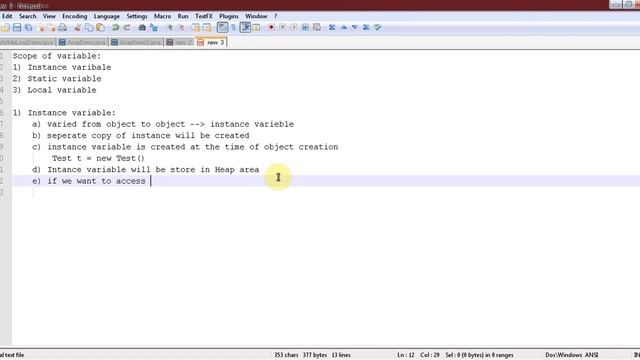Click the '3) Local variable' line
The width and height of the screenshot is (640, 360).
55,90
